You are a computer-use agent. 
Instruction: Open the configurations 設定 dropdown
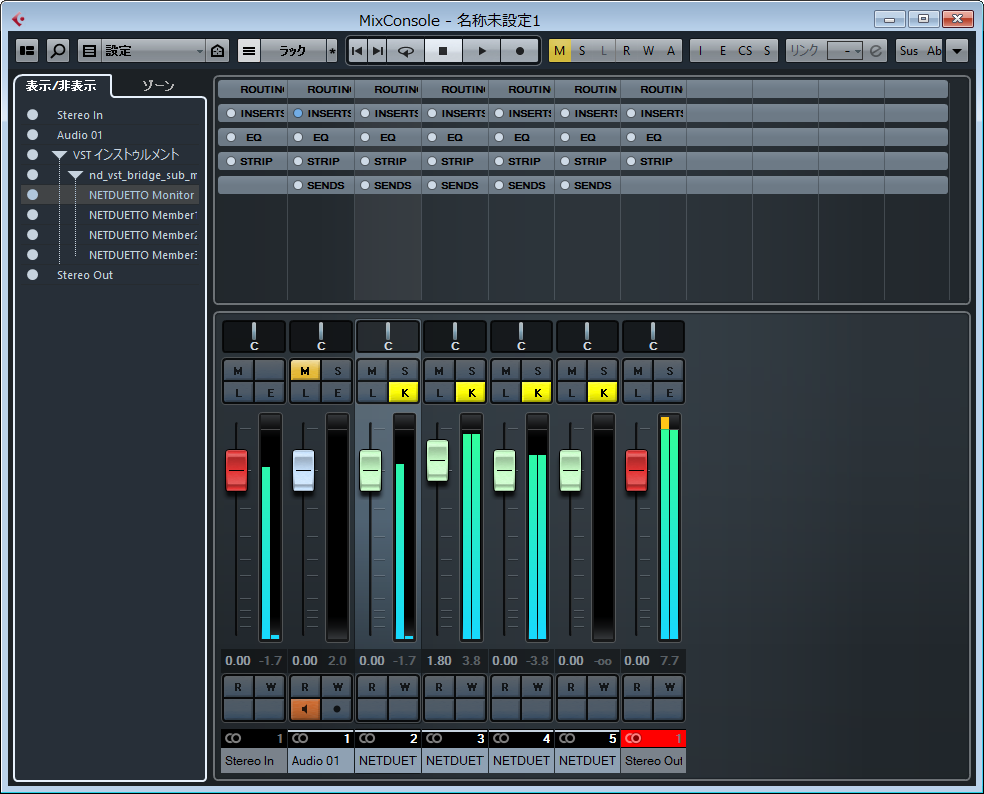(154, 51)
